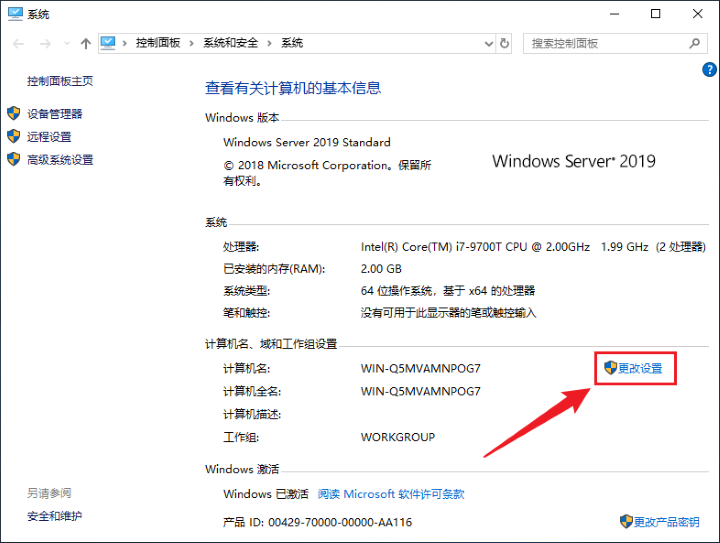
Task: Expand chevron after 系统和安全 breadcrumb
Action: click(270, 44)
